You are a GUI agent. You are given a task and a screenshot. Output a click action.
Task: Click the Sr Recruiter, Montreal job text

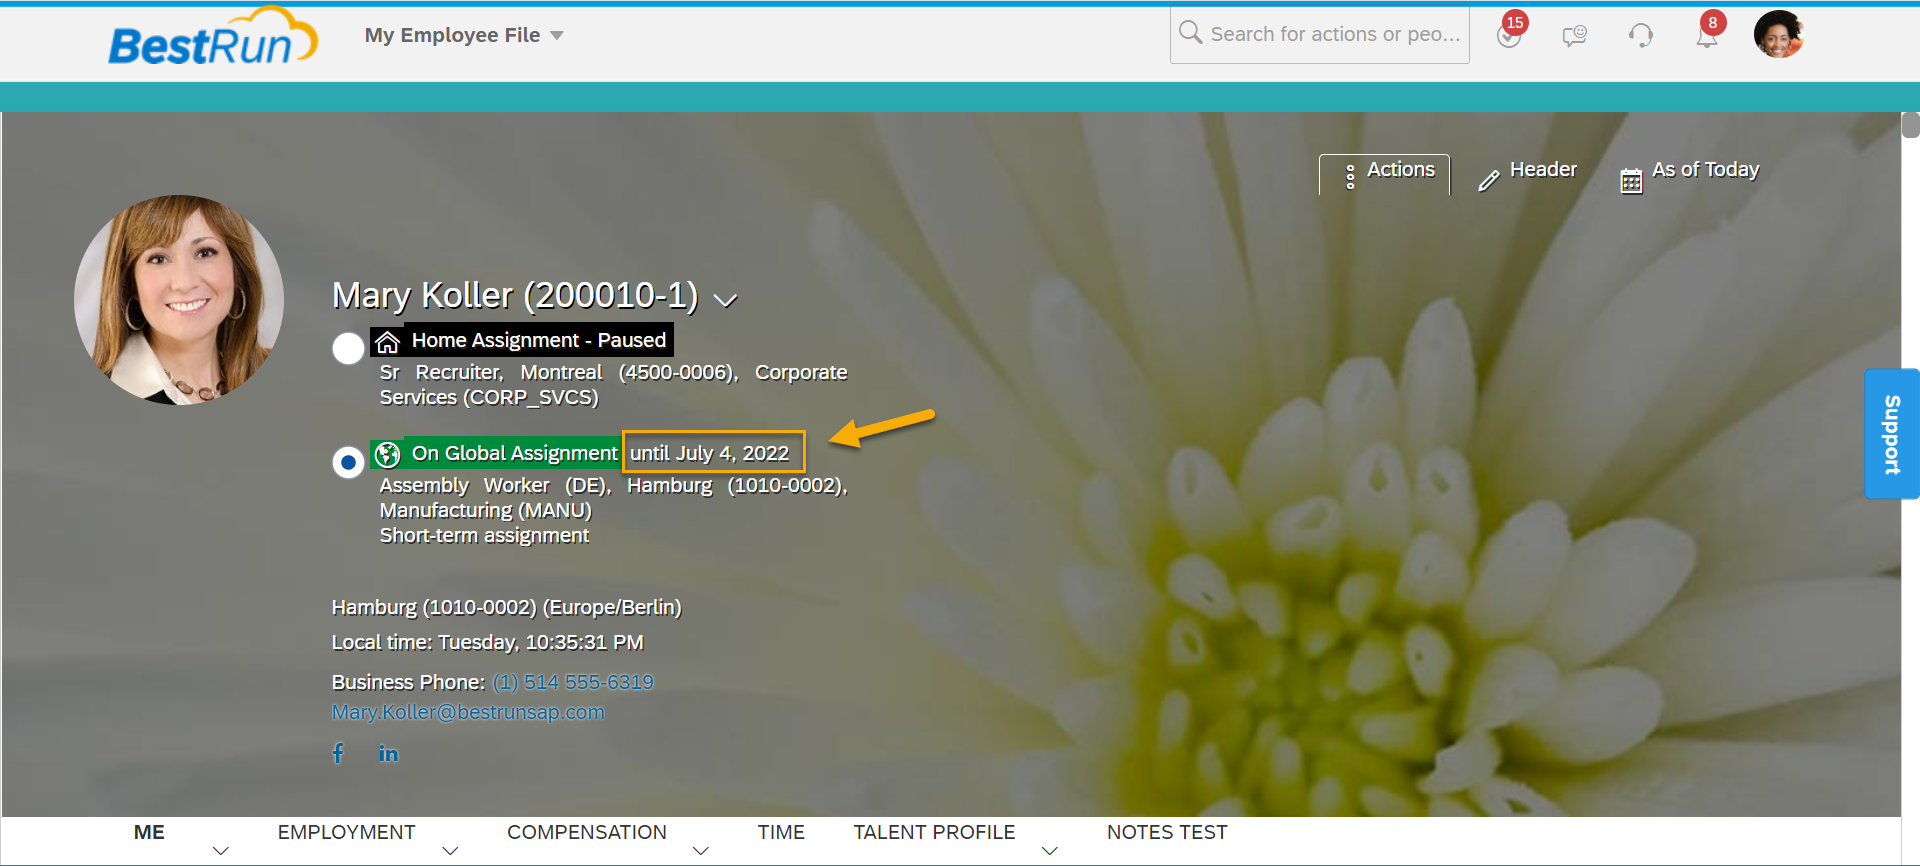613,385
